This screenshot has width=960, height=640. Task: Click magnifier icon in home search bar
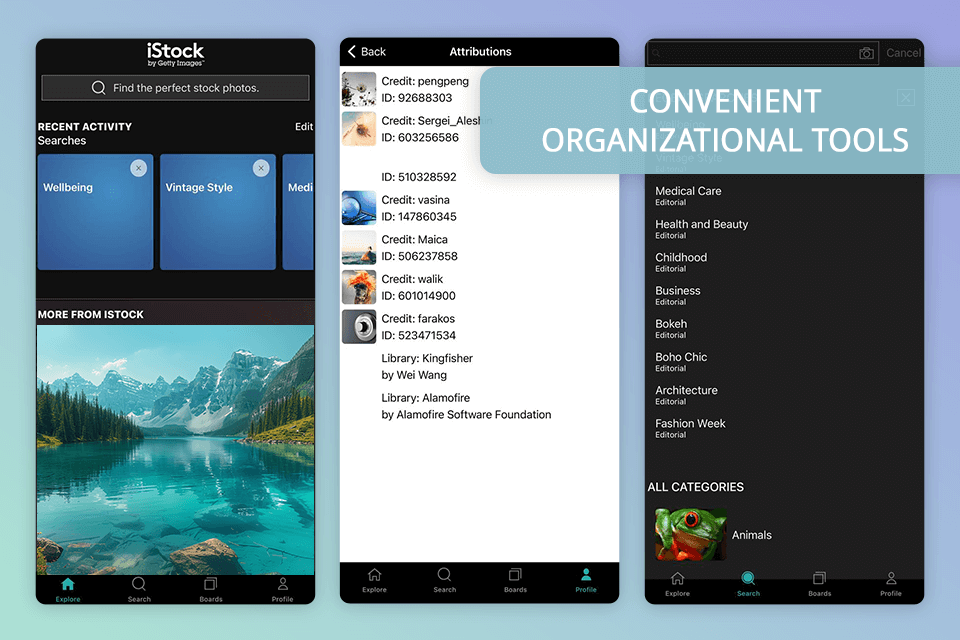pyautogui.click(x=99, y=88)
